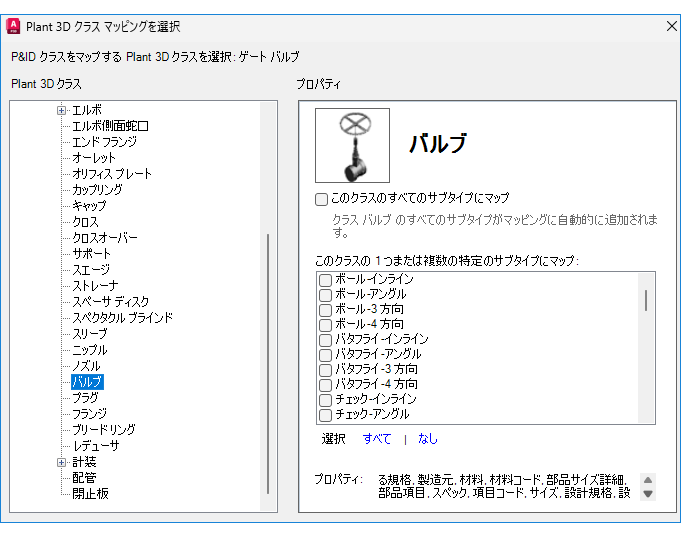The image size is (681, 537).
Task: Select ノズル in the class tree
Action: [x=86, y=366]
